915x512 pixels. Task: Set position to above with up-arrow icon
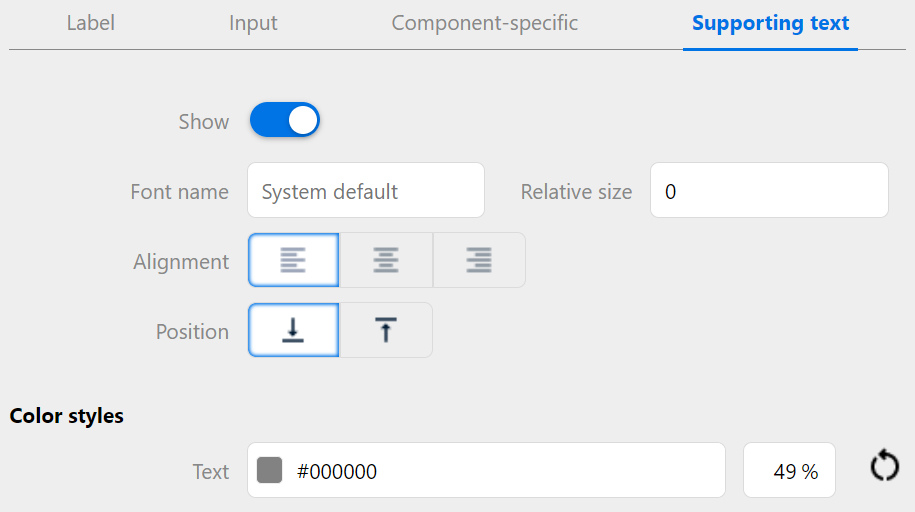click(386, 331)
